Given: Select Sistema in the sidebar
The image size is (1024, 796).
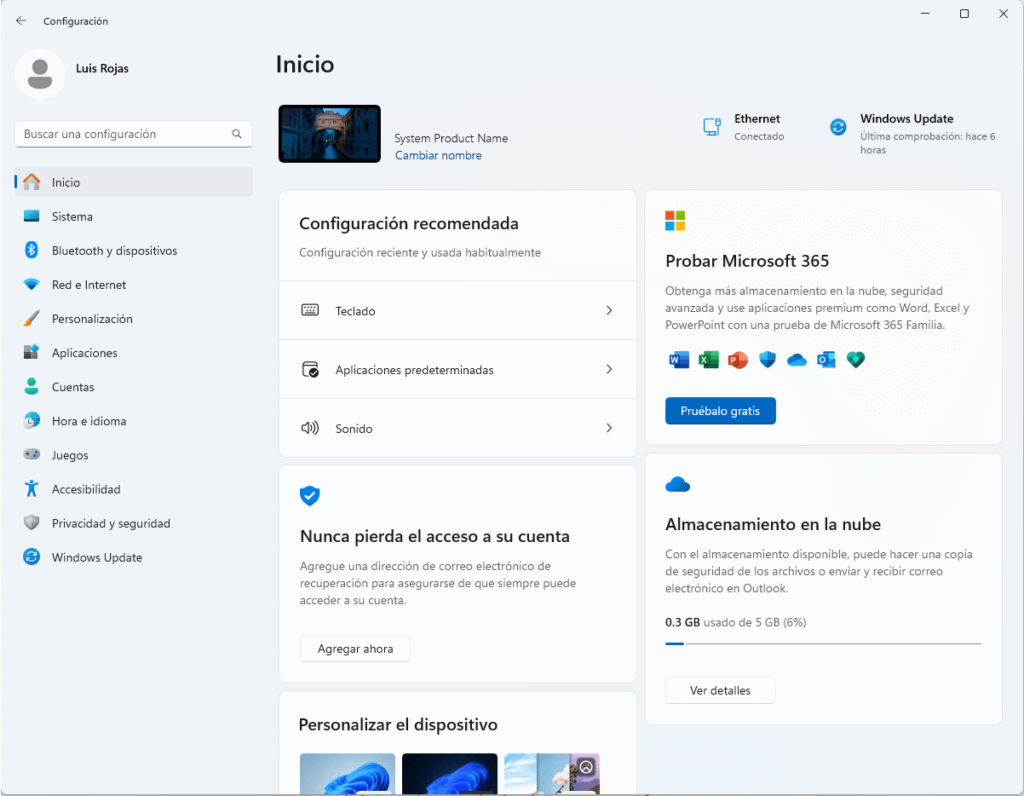Looking at the screenshot, I should tap(72, 217).
